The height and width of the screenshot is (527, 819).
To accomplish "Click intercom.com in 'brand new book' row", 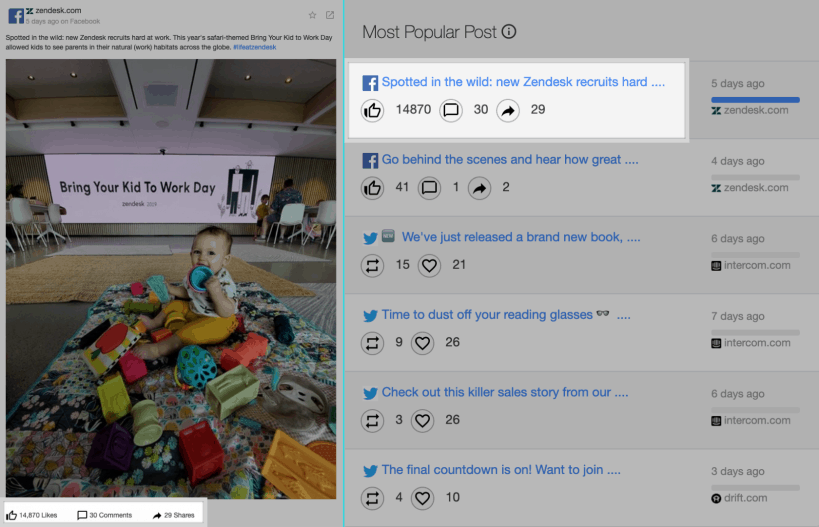I will tap(751, 265).
